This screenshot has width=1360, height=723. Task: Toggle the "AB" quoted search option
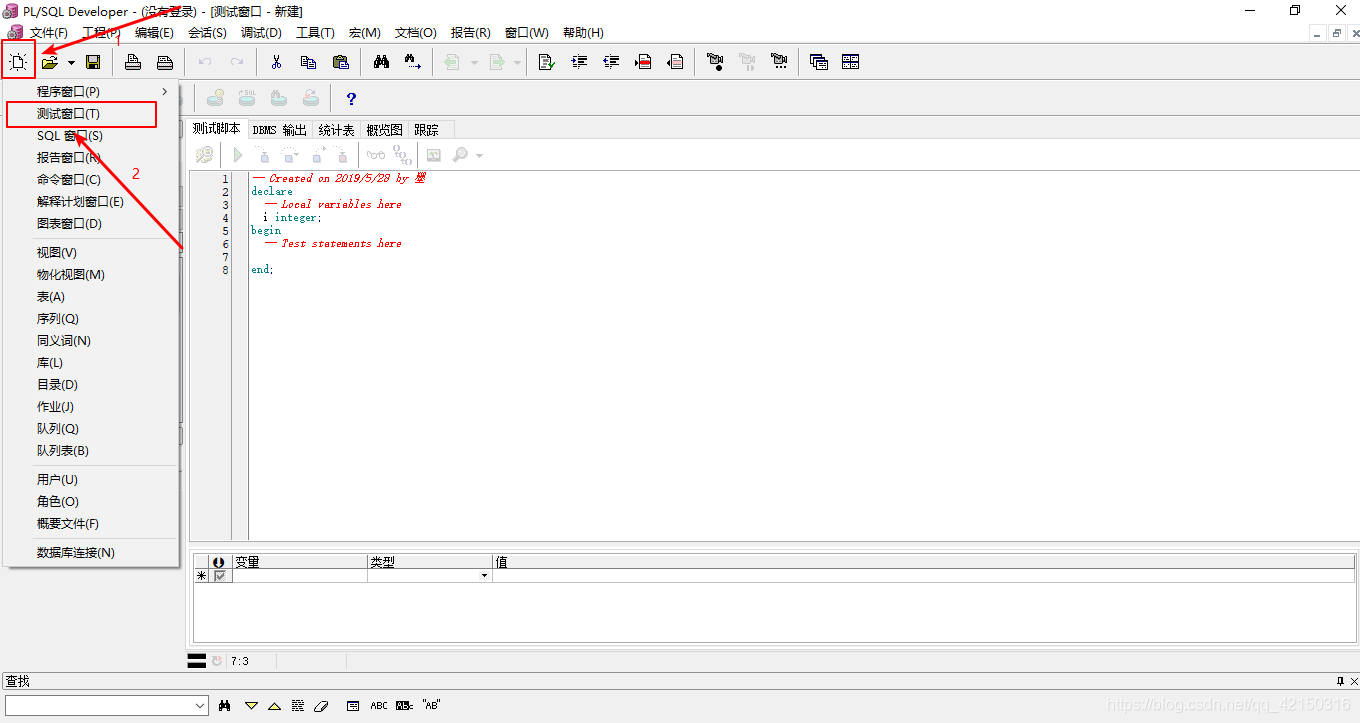[431, 705]
